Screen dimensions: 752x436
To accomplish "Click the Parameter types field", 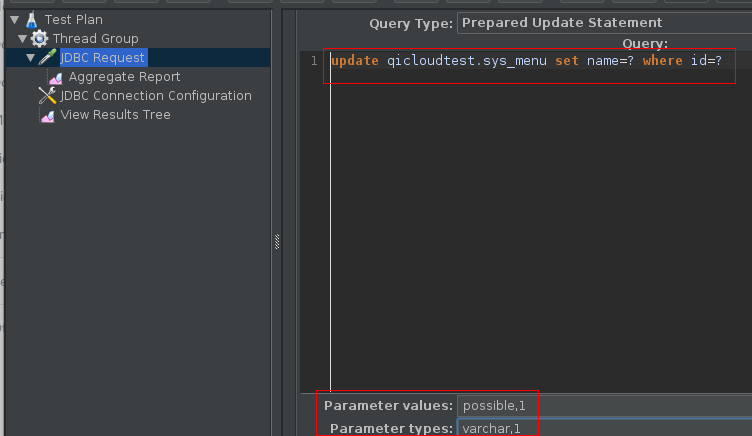I will (x=604, y=428).
